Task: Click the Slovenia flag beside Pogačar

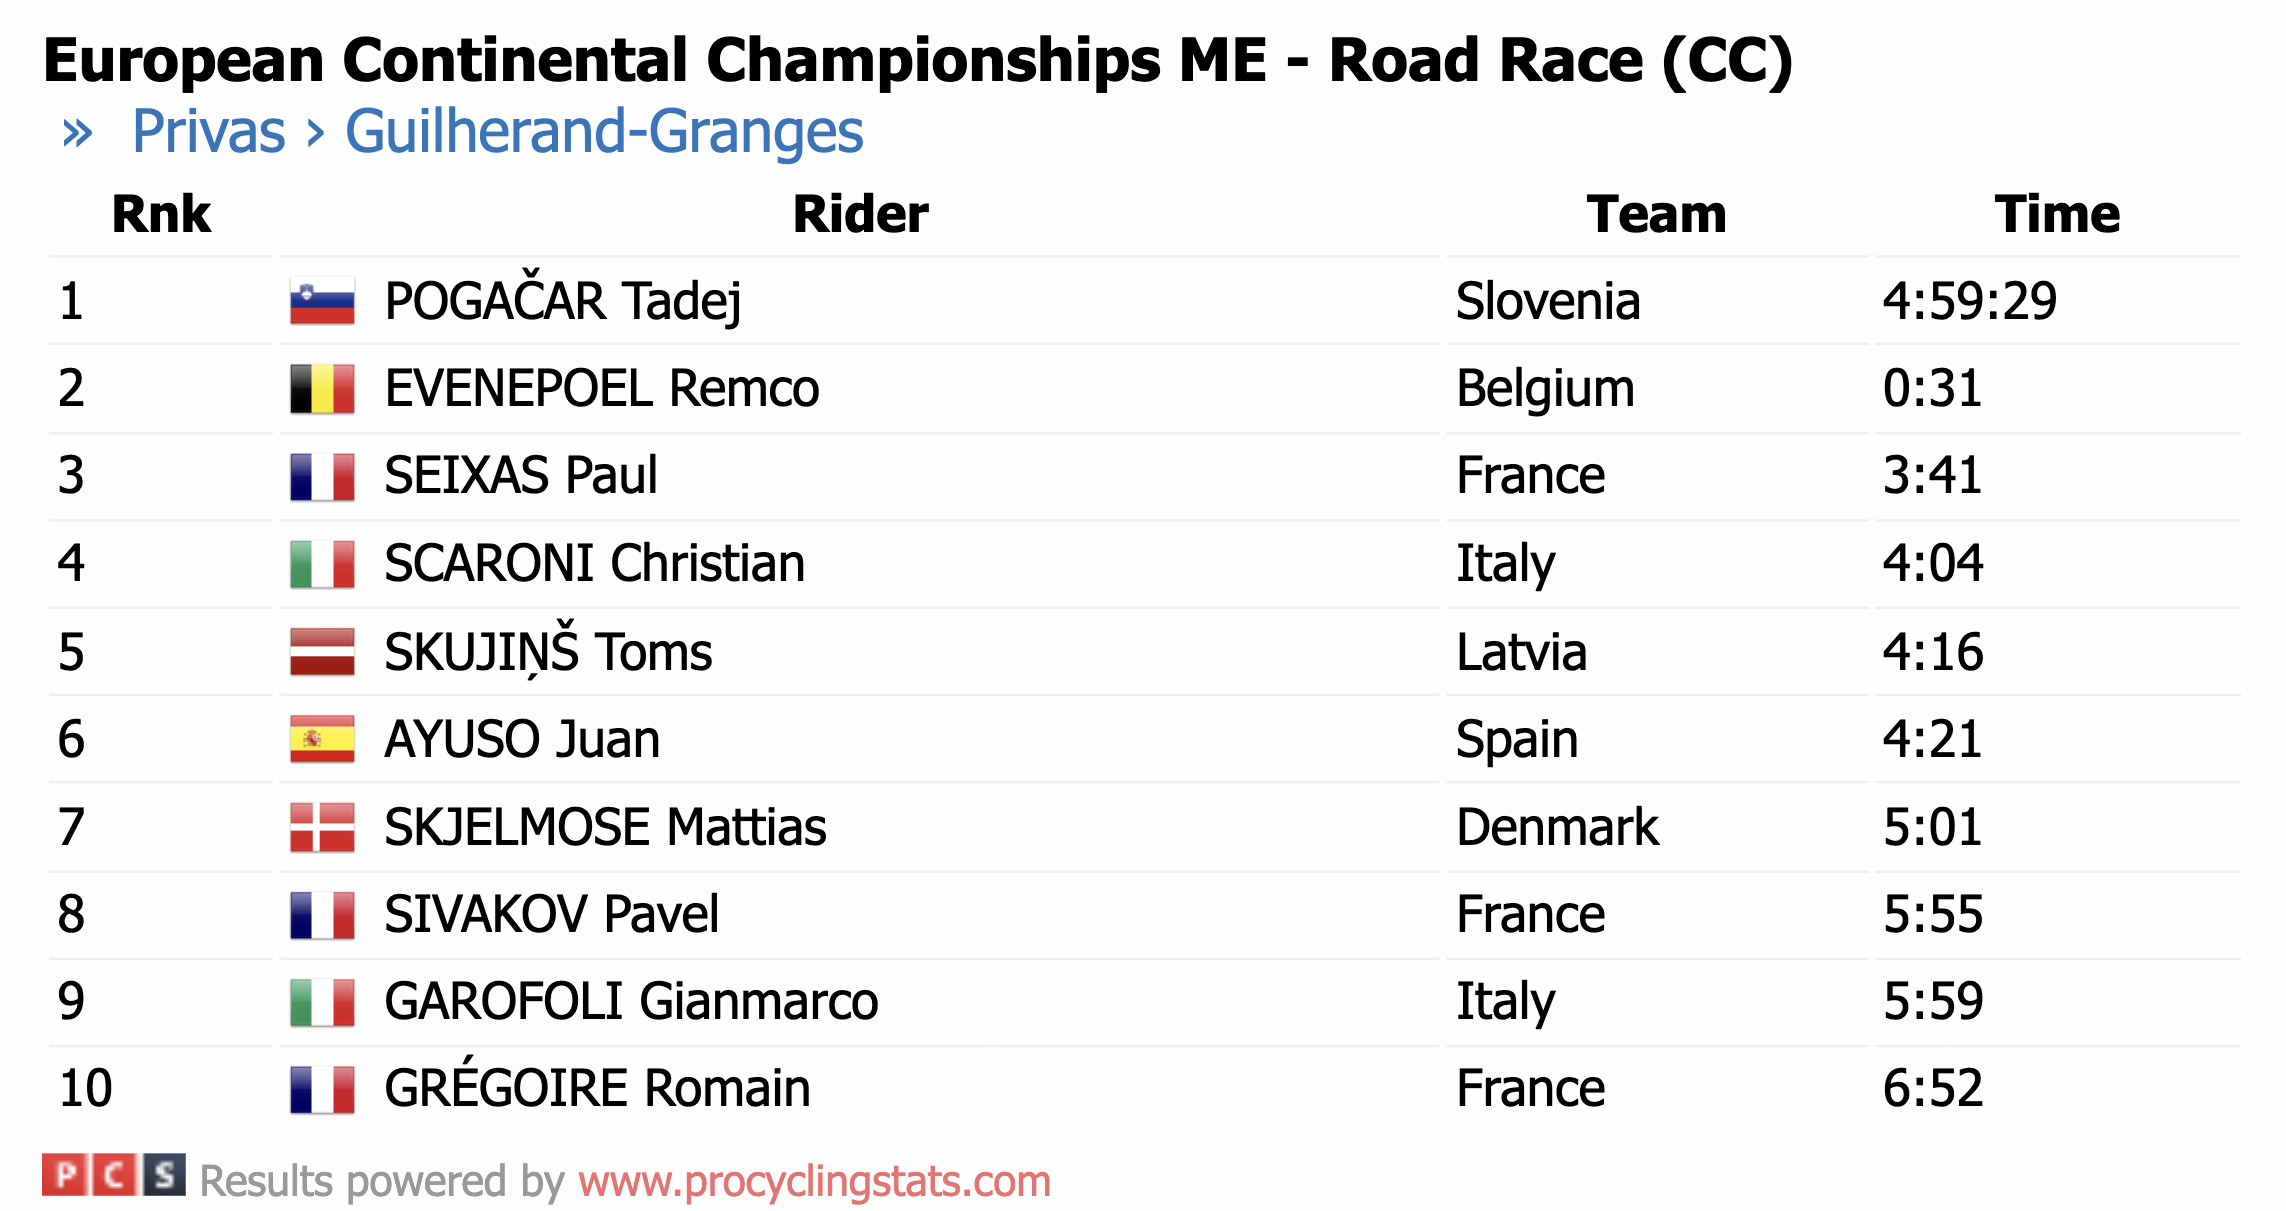Action: point(322,301)
